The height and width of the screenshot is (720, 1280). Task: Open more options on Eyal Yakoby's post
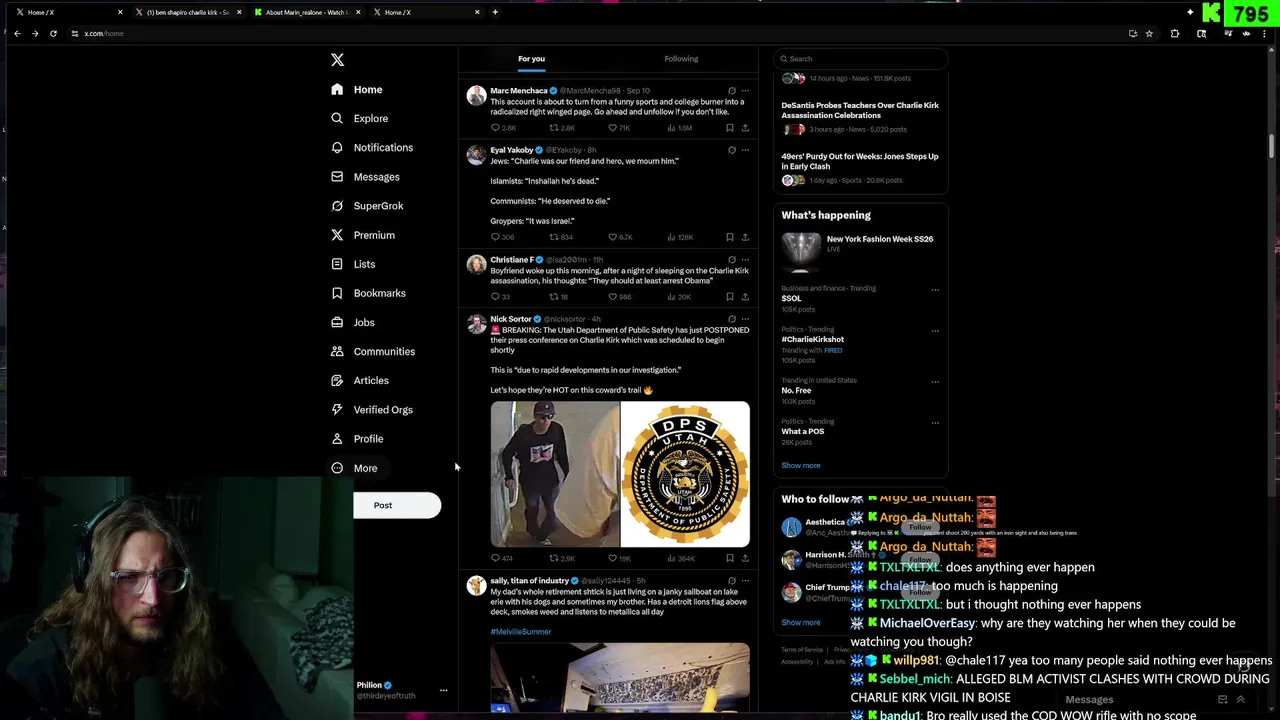tap(745, 150)
